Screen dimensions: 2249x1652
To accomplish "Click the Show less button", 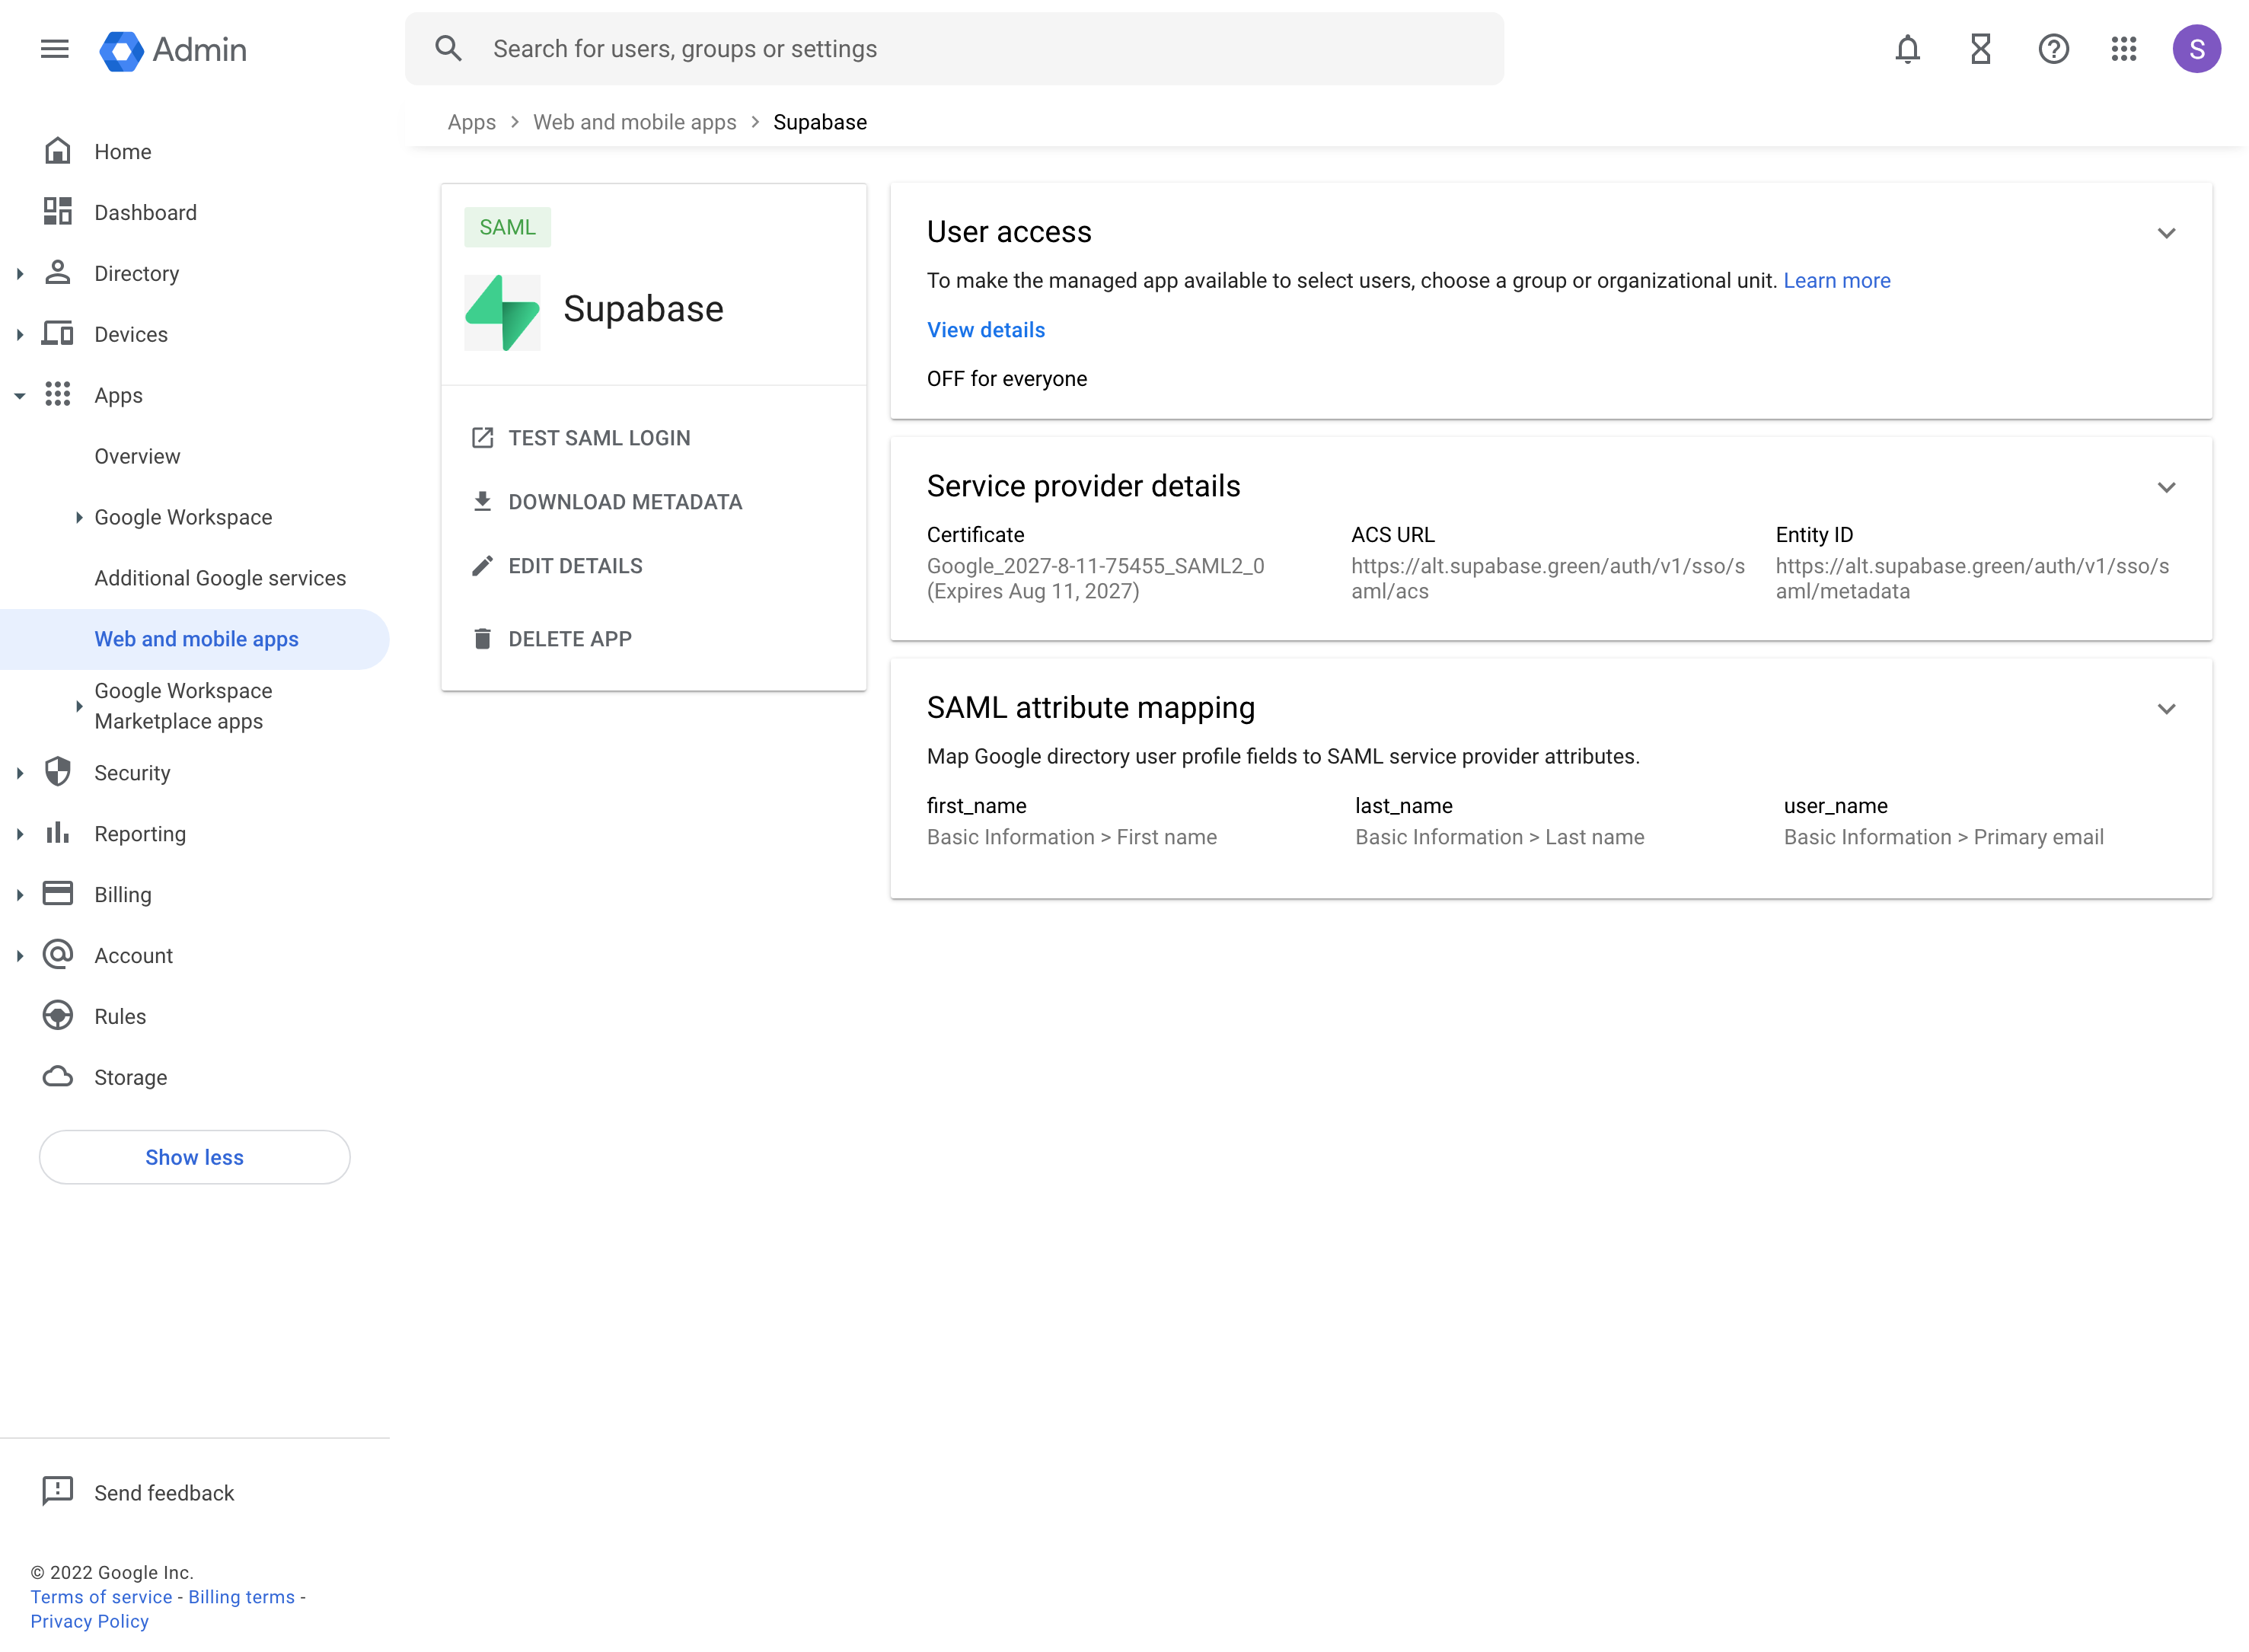I will (x=194, y=1157).
